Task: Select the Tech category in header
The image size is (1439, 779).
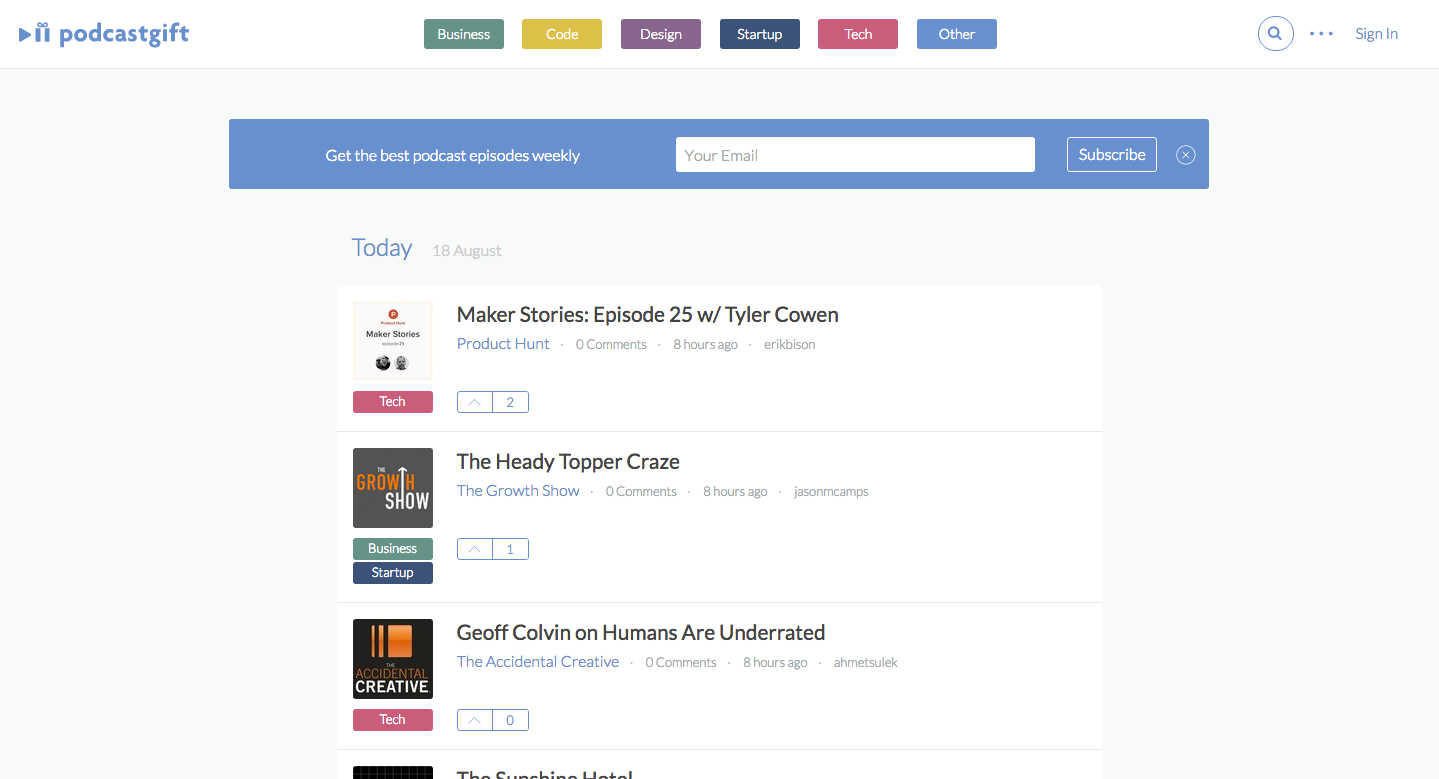Action: point(858,34)
